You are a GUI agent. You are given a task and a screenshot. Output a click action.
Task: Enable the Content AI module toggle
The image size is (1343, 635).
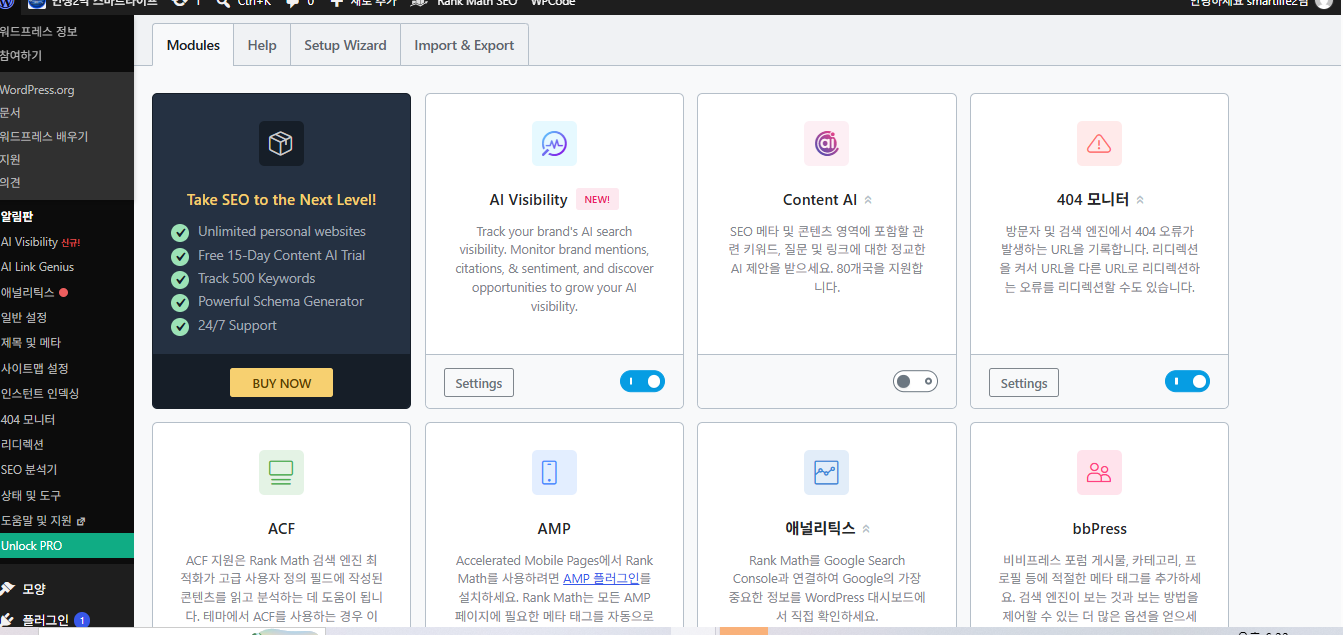point(915,381)
